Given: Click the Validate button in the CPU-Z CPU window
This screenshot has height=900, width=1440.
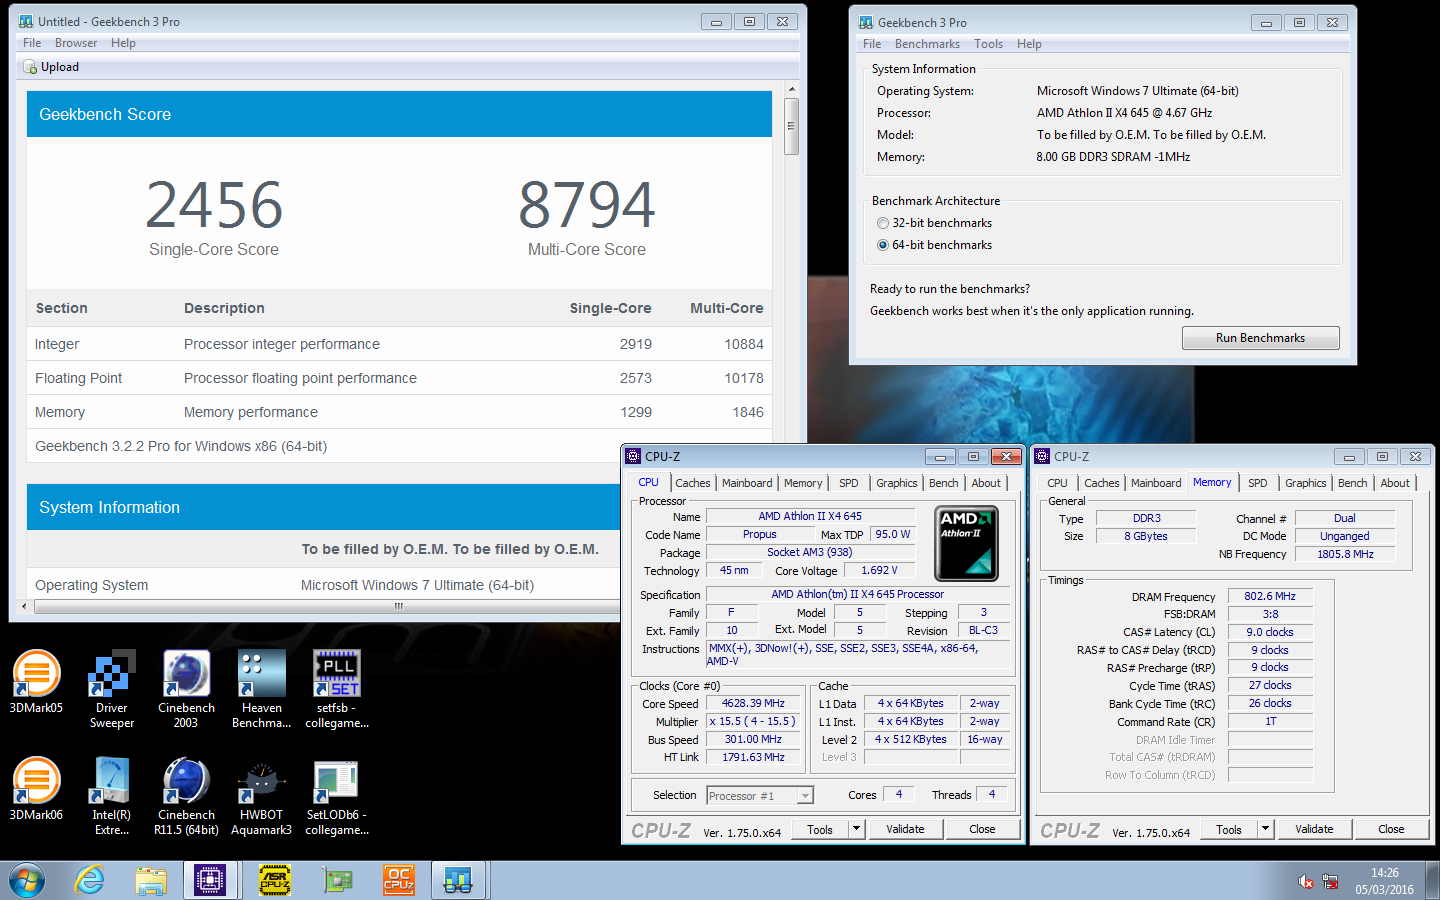Looking at the screenshot, I should coord(905,829).
